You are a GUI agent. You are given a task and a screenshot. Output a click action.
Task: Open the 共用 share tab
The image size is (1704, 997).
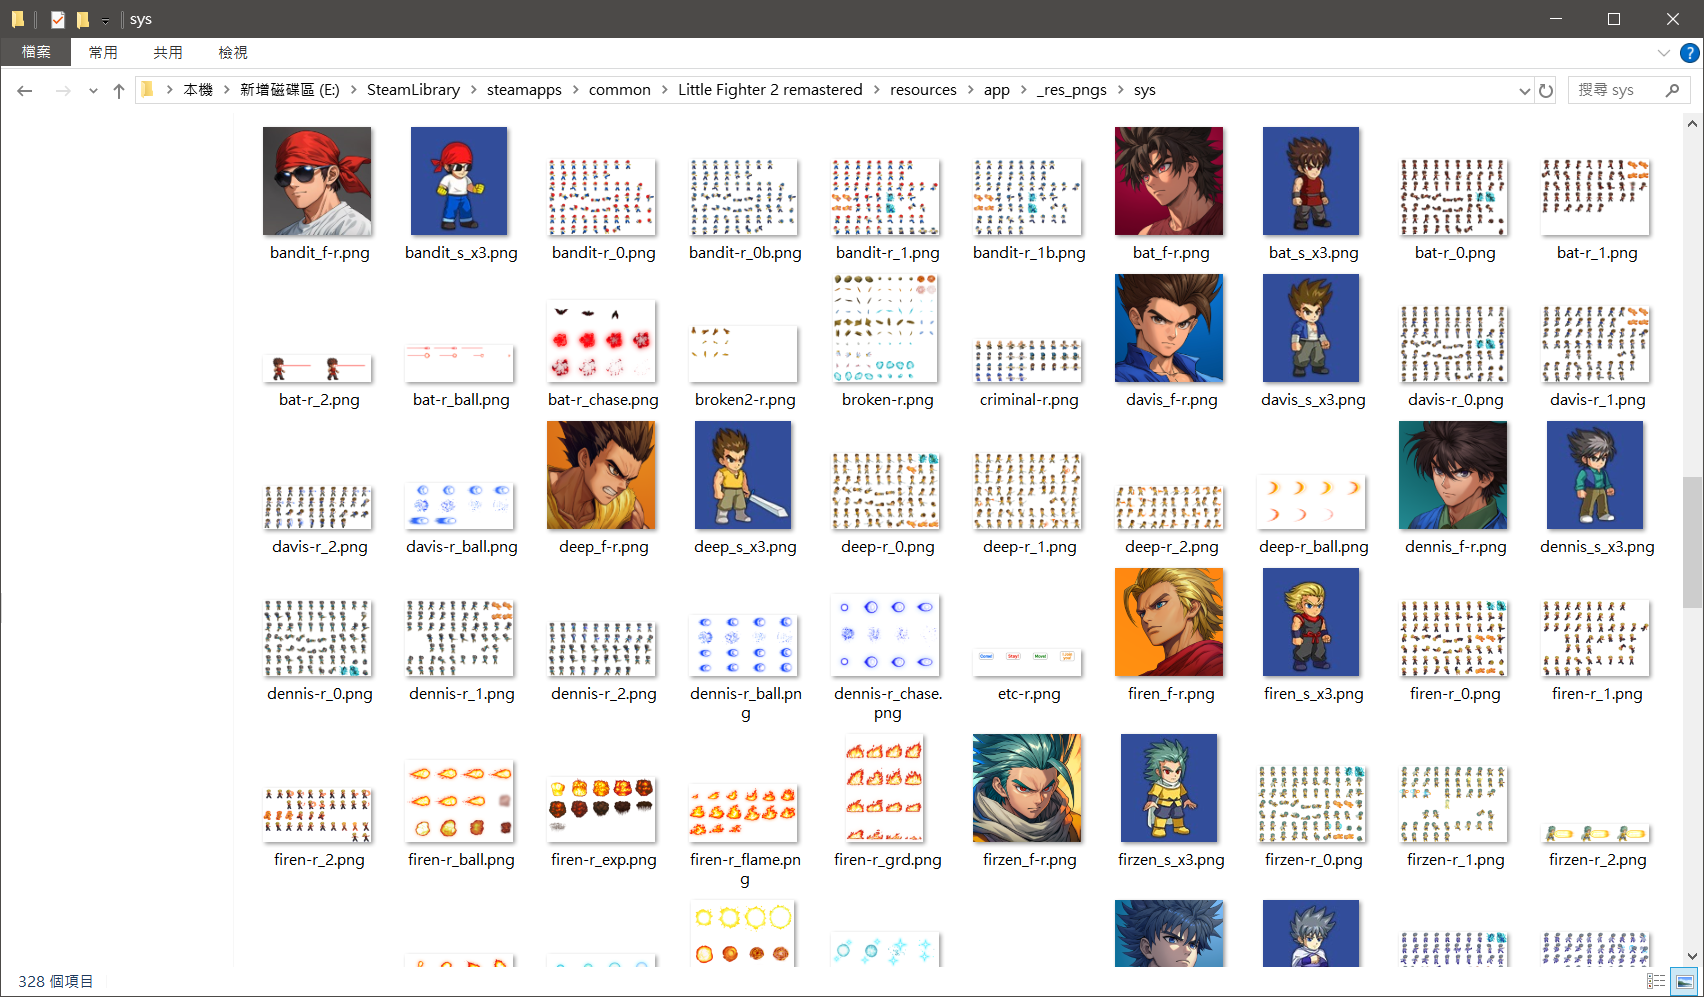(x=168, y=52)
